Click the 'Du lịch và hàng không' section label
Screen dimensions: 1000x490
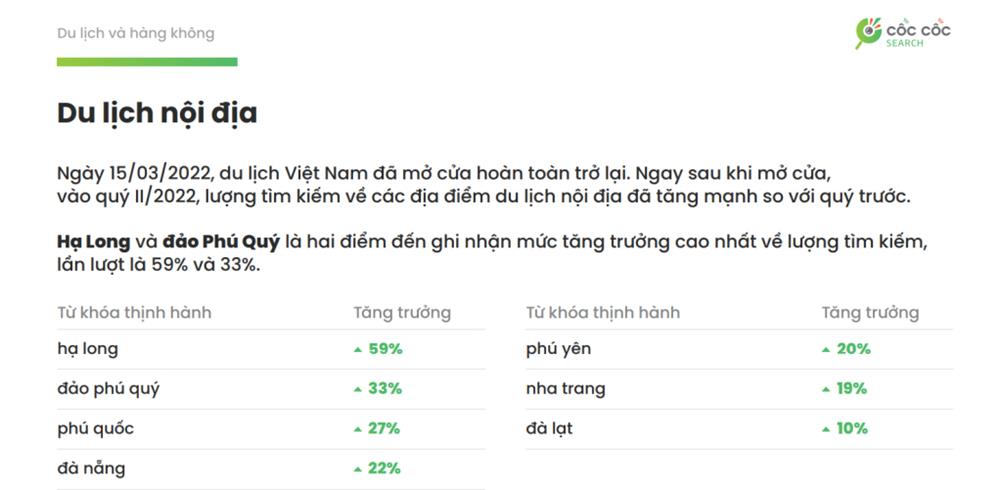click(136, 33)
